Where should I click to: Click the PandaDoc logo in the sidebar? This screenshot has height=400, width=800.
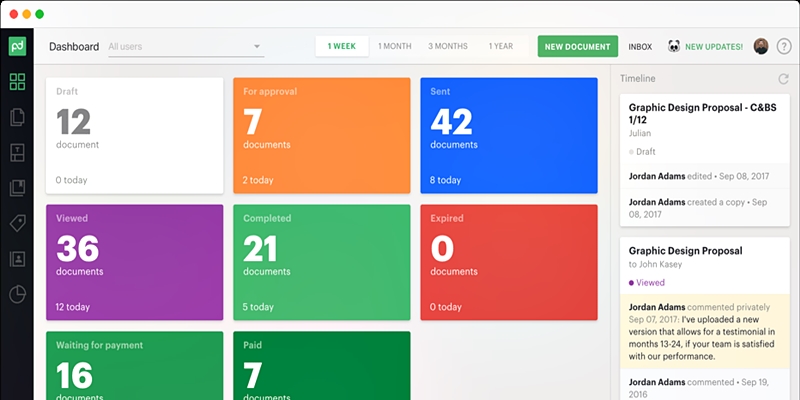pyautogui.click(x=17, y=47)
